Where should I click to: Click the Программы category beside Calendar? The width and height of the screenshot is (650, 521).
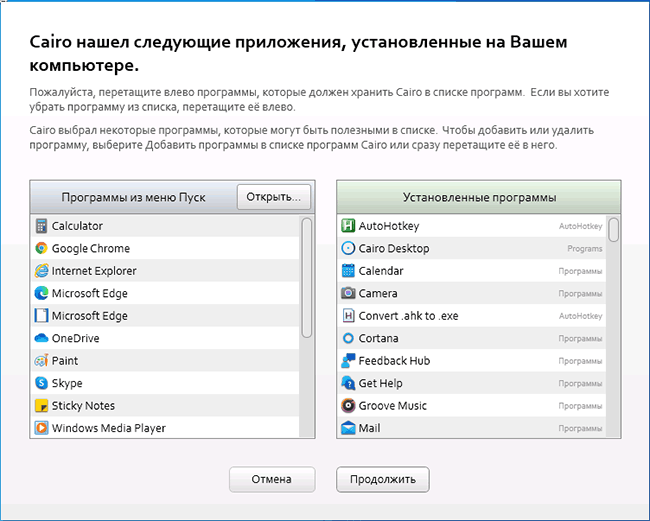pos(580,271)
